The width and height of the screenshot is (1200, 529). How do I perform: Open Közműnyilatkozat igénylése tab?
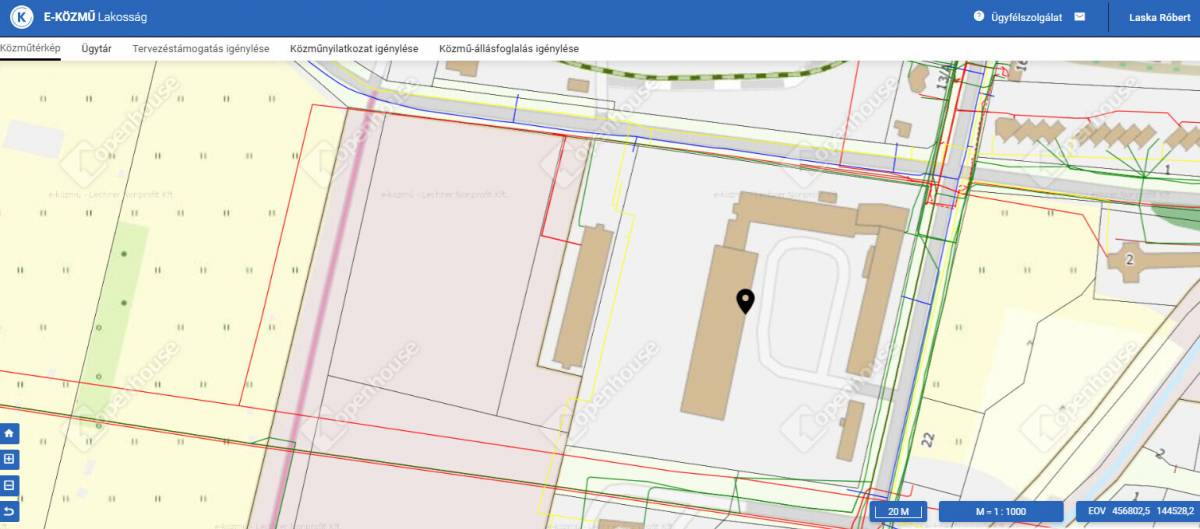353,48
